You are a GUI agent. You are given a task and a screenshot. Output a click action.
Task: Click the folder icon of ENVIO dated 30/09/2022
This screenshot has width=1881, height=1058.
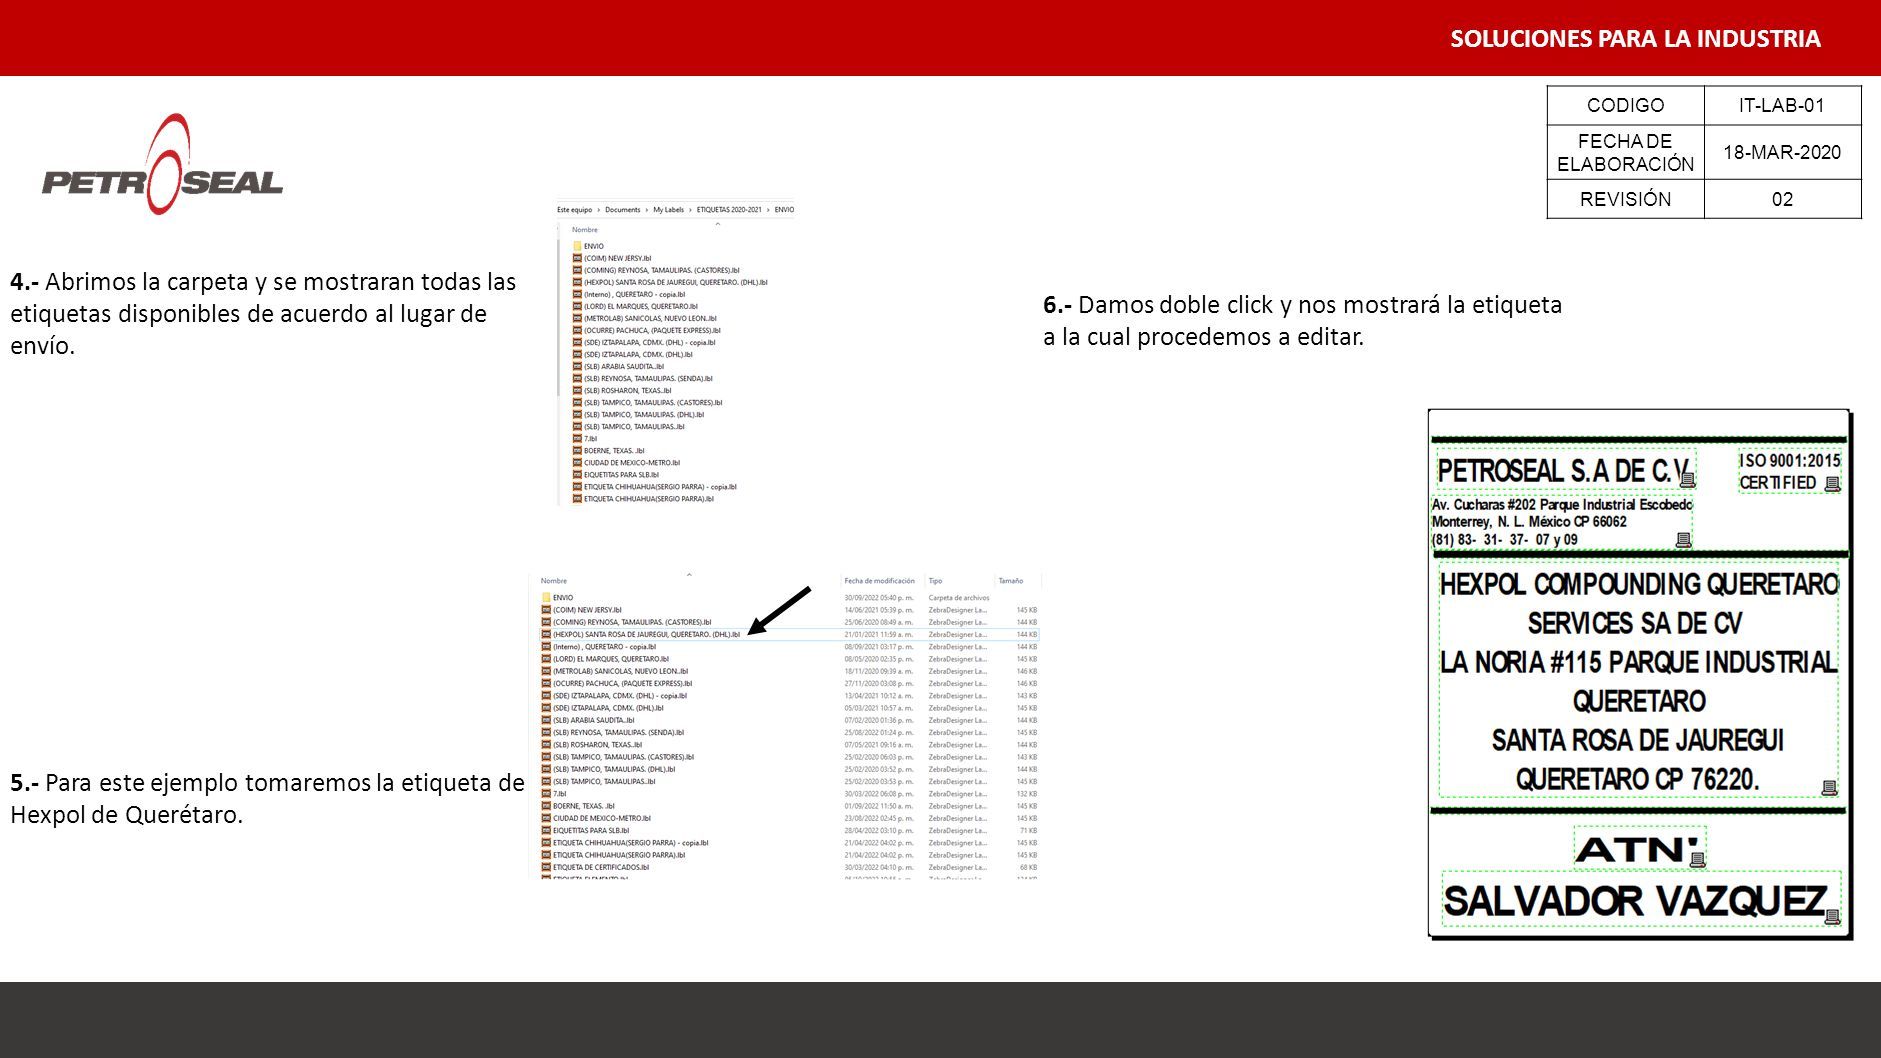[x=546, y=598]
